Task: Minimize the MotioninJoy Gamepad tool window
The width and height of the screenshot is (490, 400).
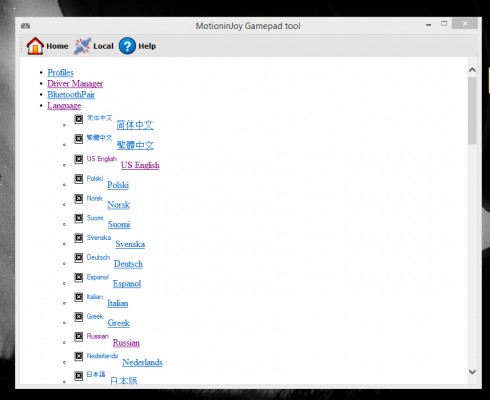Action: tap(429, 25)
